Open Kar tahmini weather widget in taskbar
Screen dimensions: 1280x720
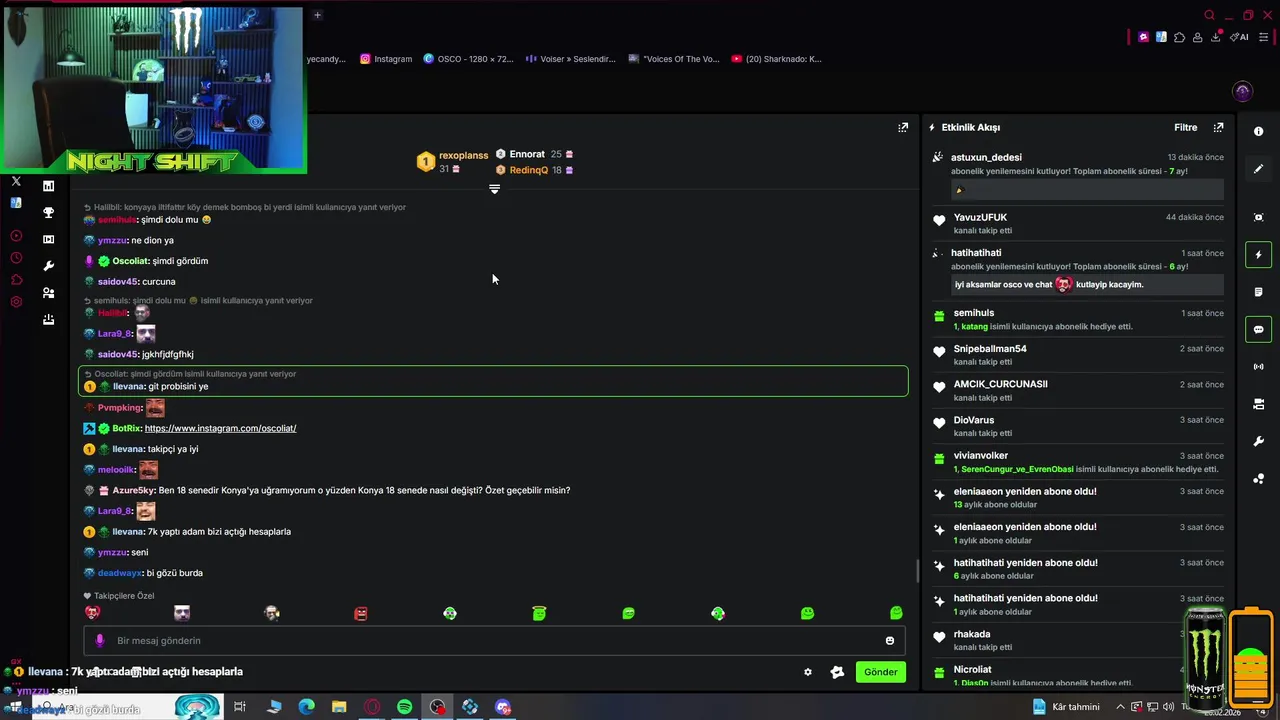click(1065, 707)
